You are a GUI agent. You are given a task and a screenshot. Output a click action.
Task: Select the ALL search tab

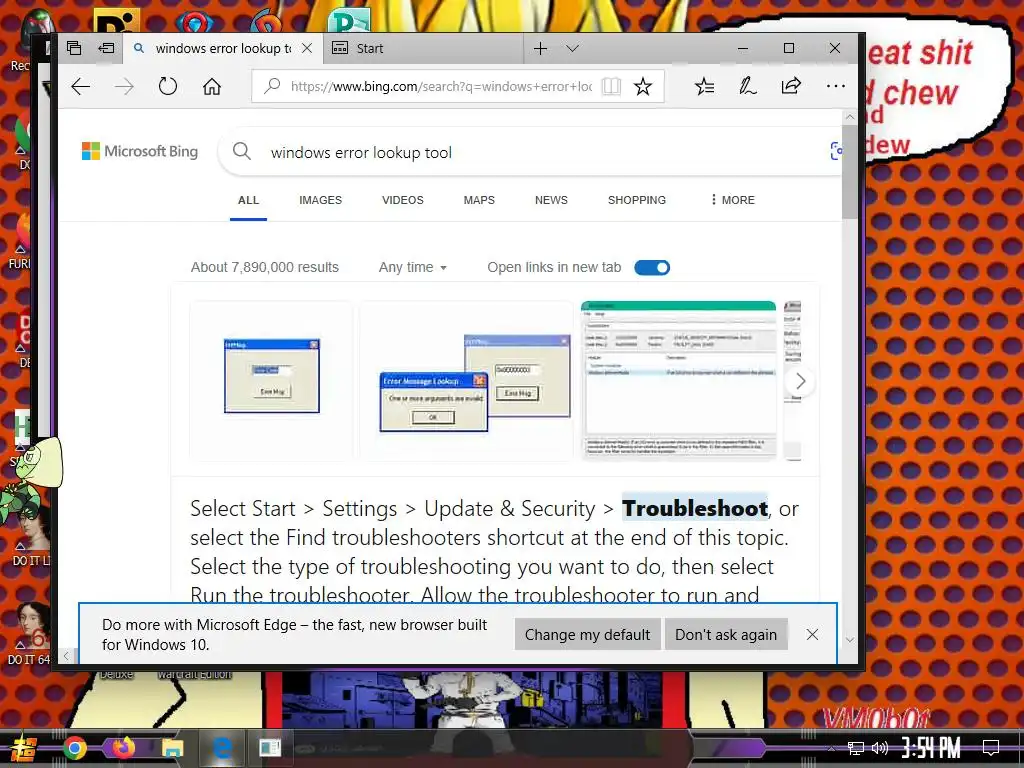pos(248,200)
